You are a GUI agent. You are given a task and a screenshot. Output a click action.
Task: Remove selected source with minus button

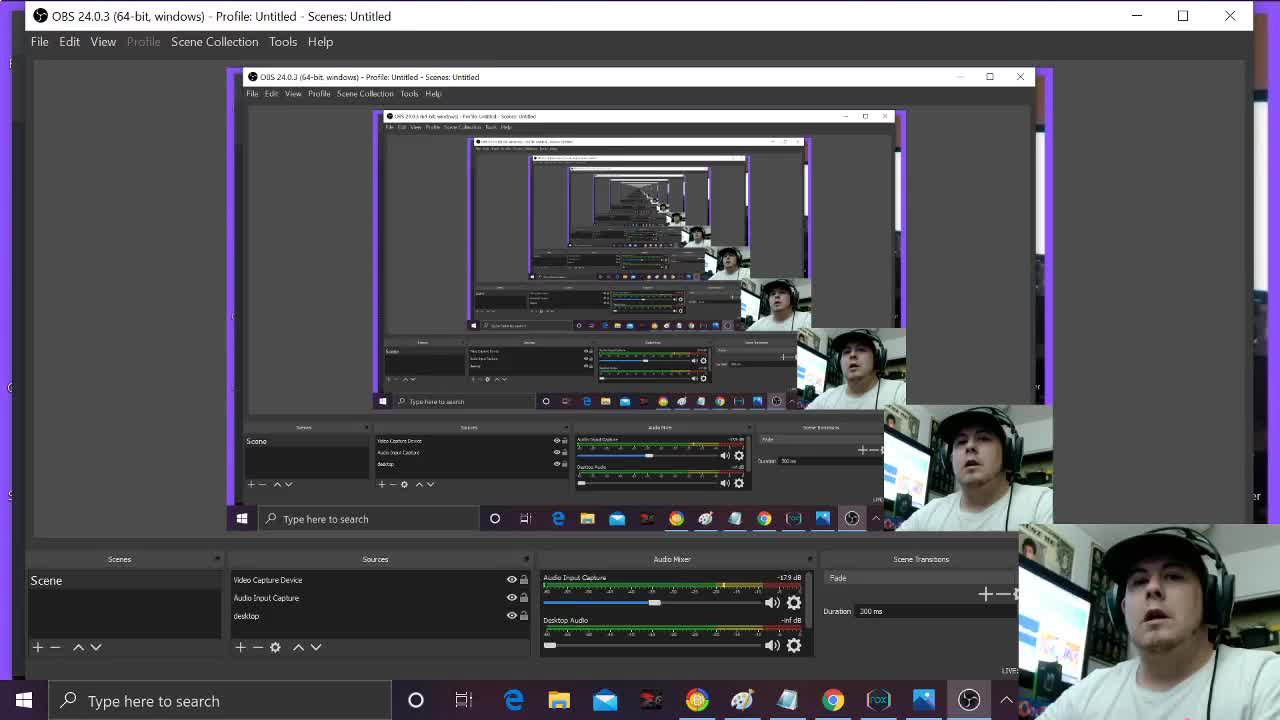257,647
